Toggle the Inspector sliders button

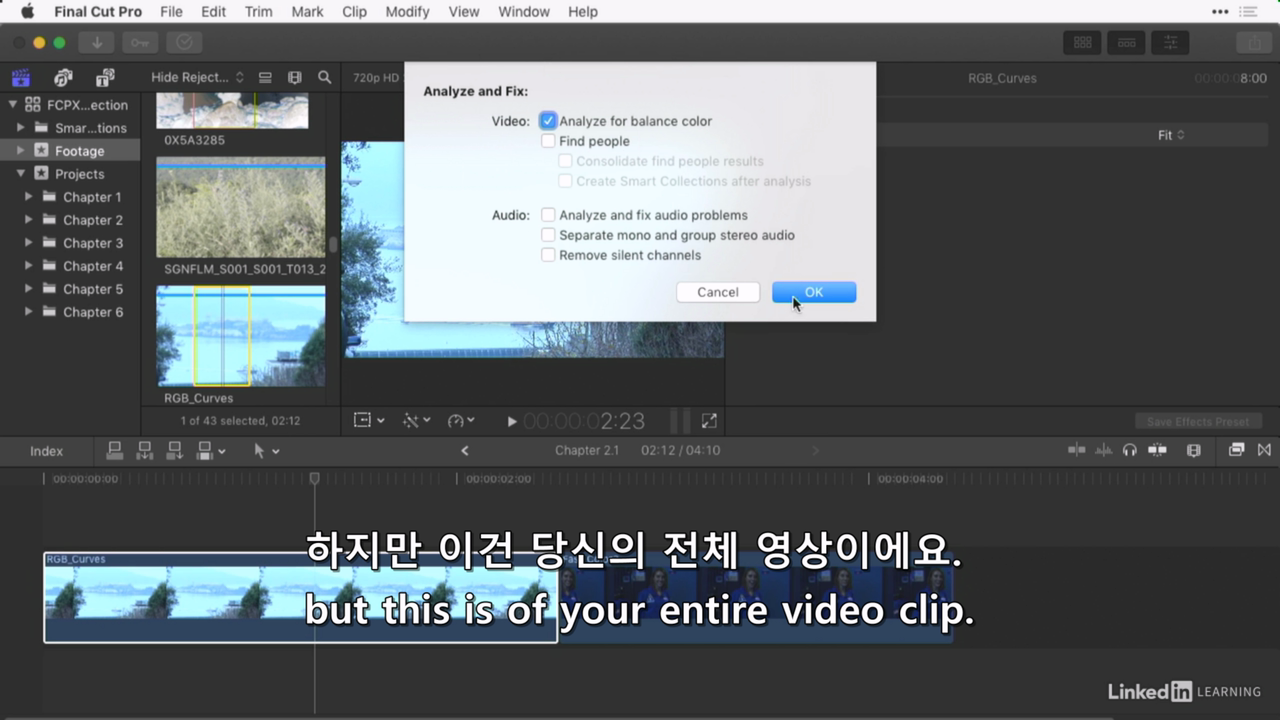(x=1170, y=43)
